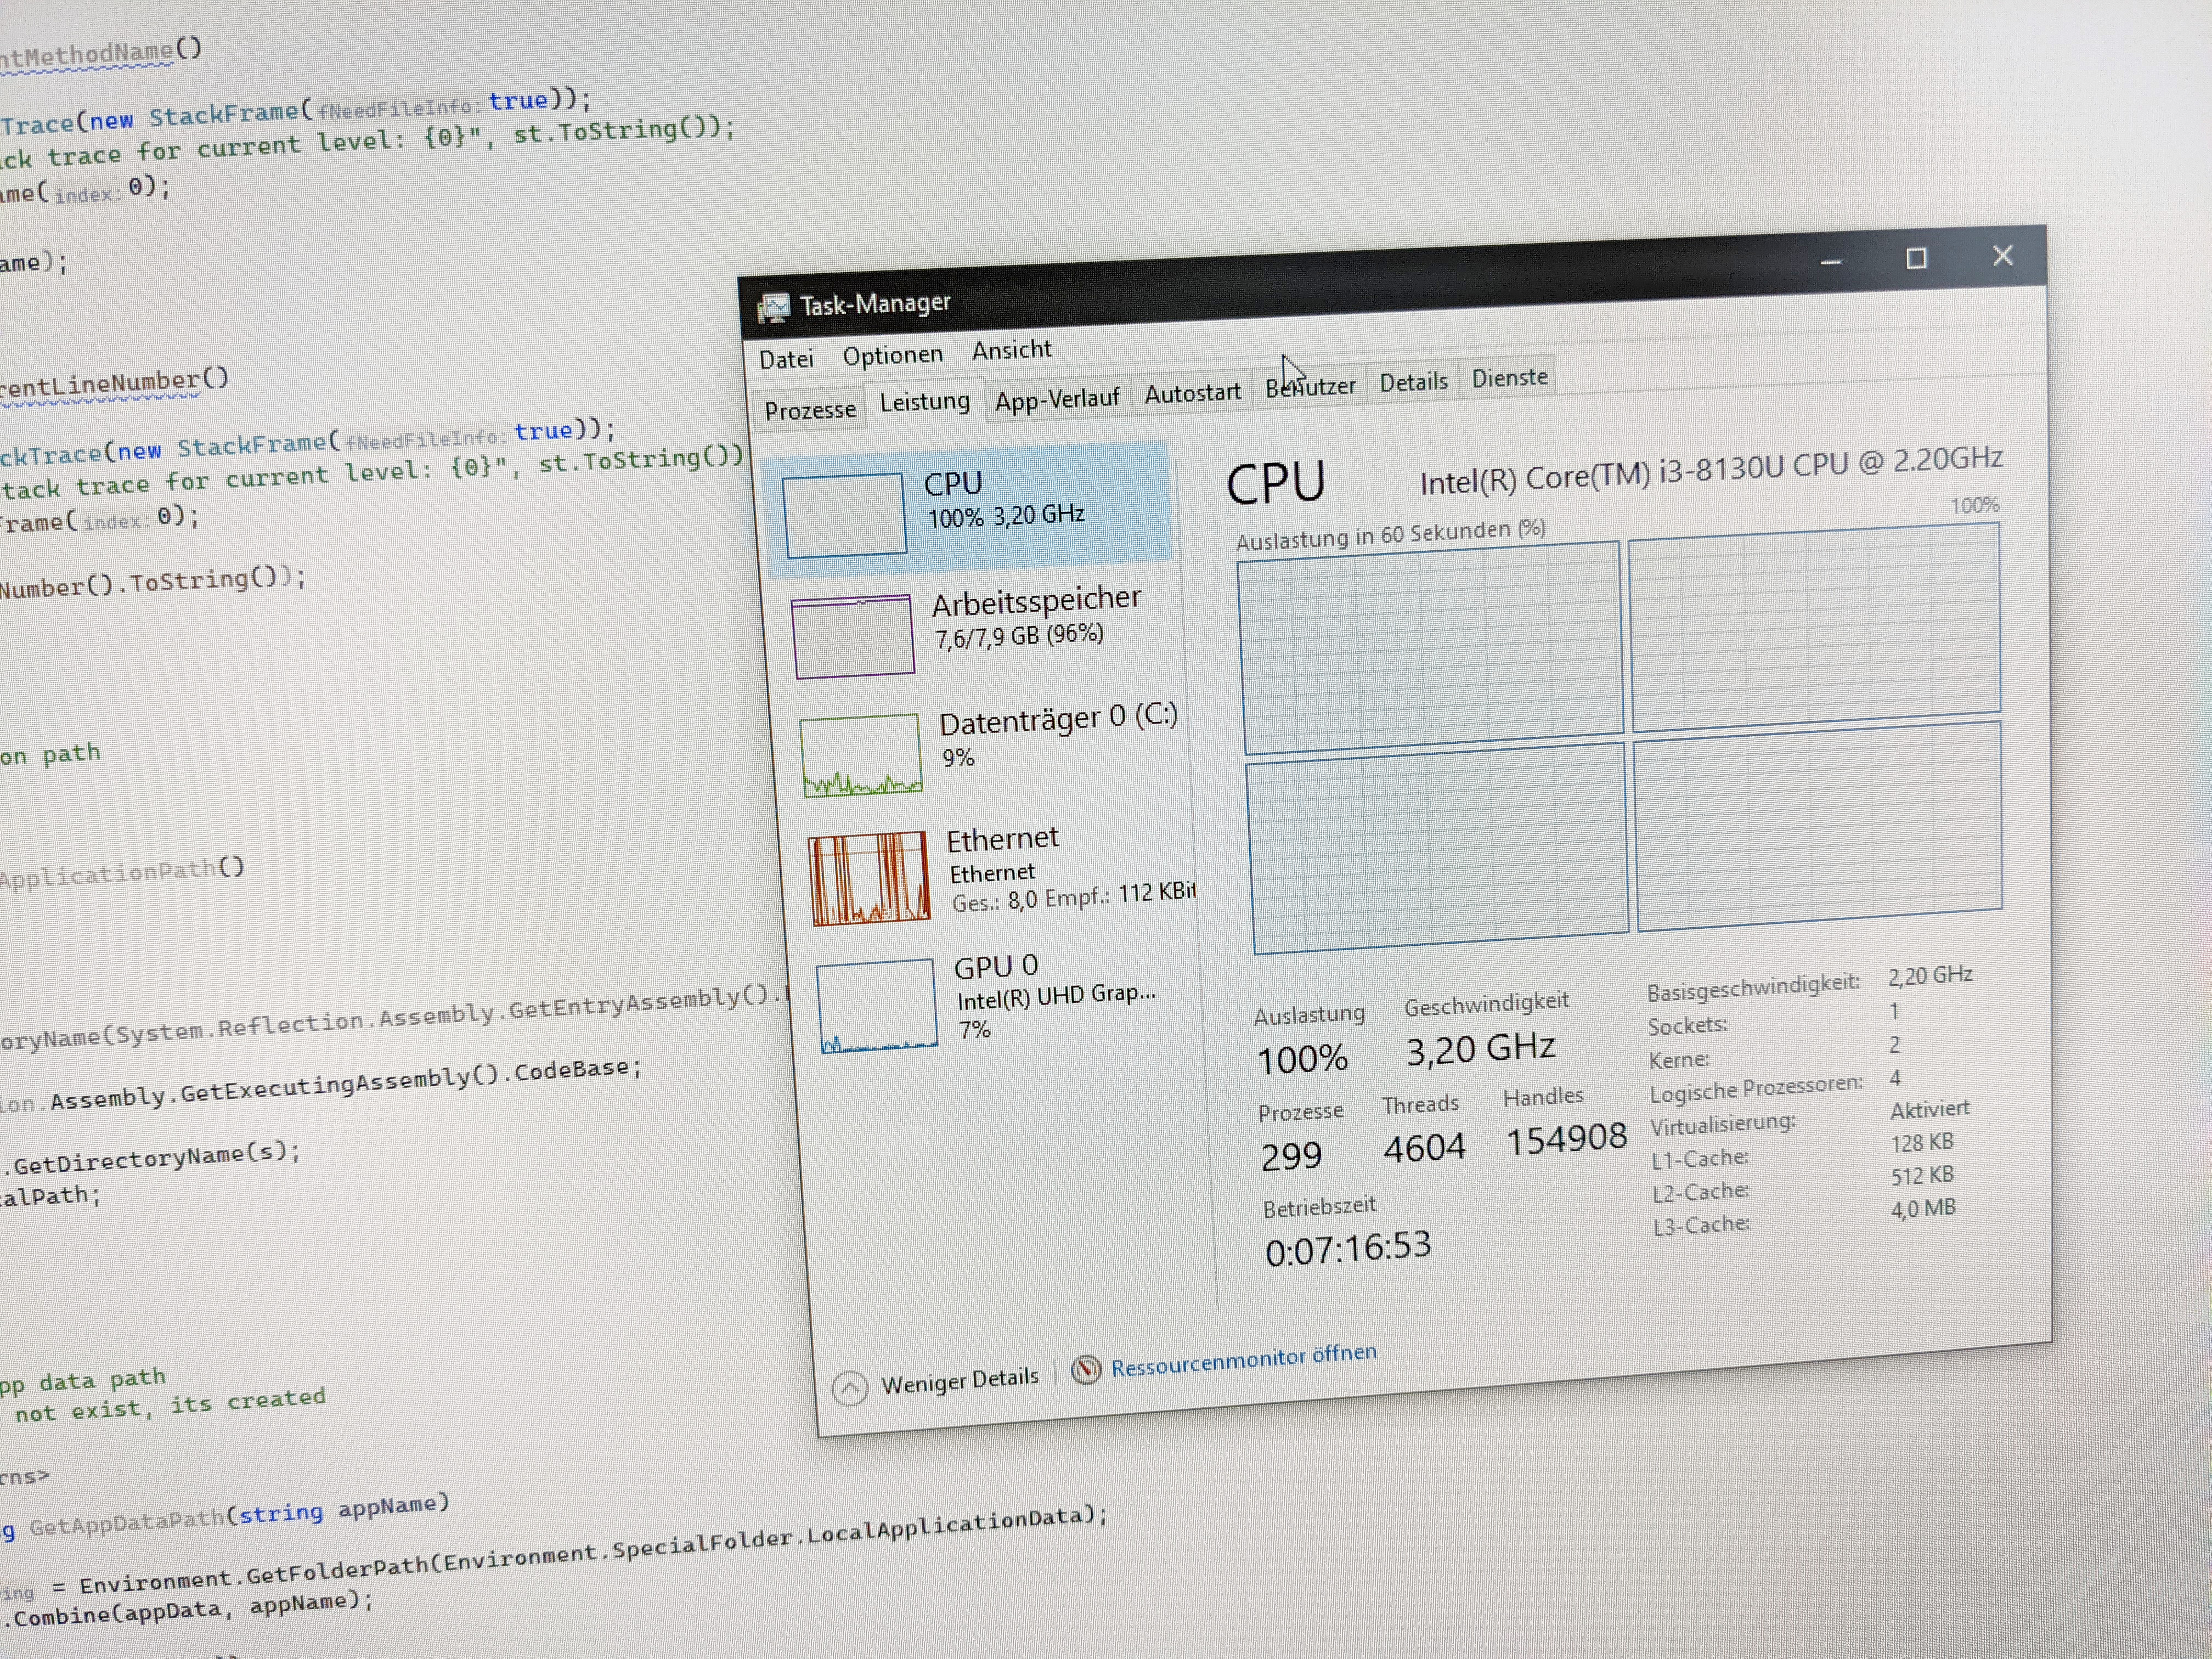Open Ressourcenmonitor öffnen link
This screenshot has width=2212, height=1659.
1244,1360
